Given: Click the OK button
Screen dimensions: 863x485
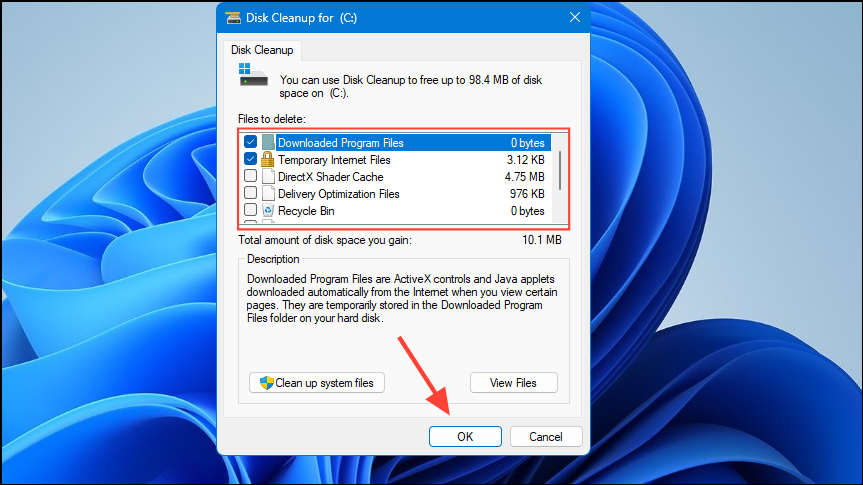Looking at the screenshot, I should click(465, 437).
